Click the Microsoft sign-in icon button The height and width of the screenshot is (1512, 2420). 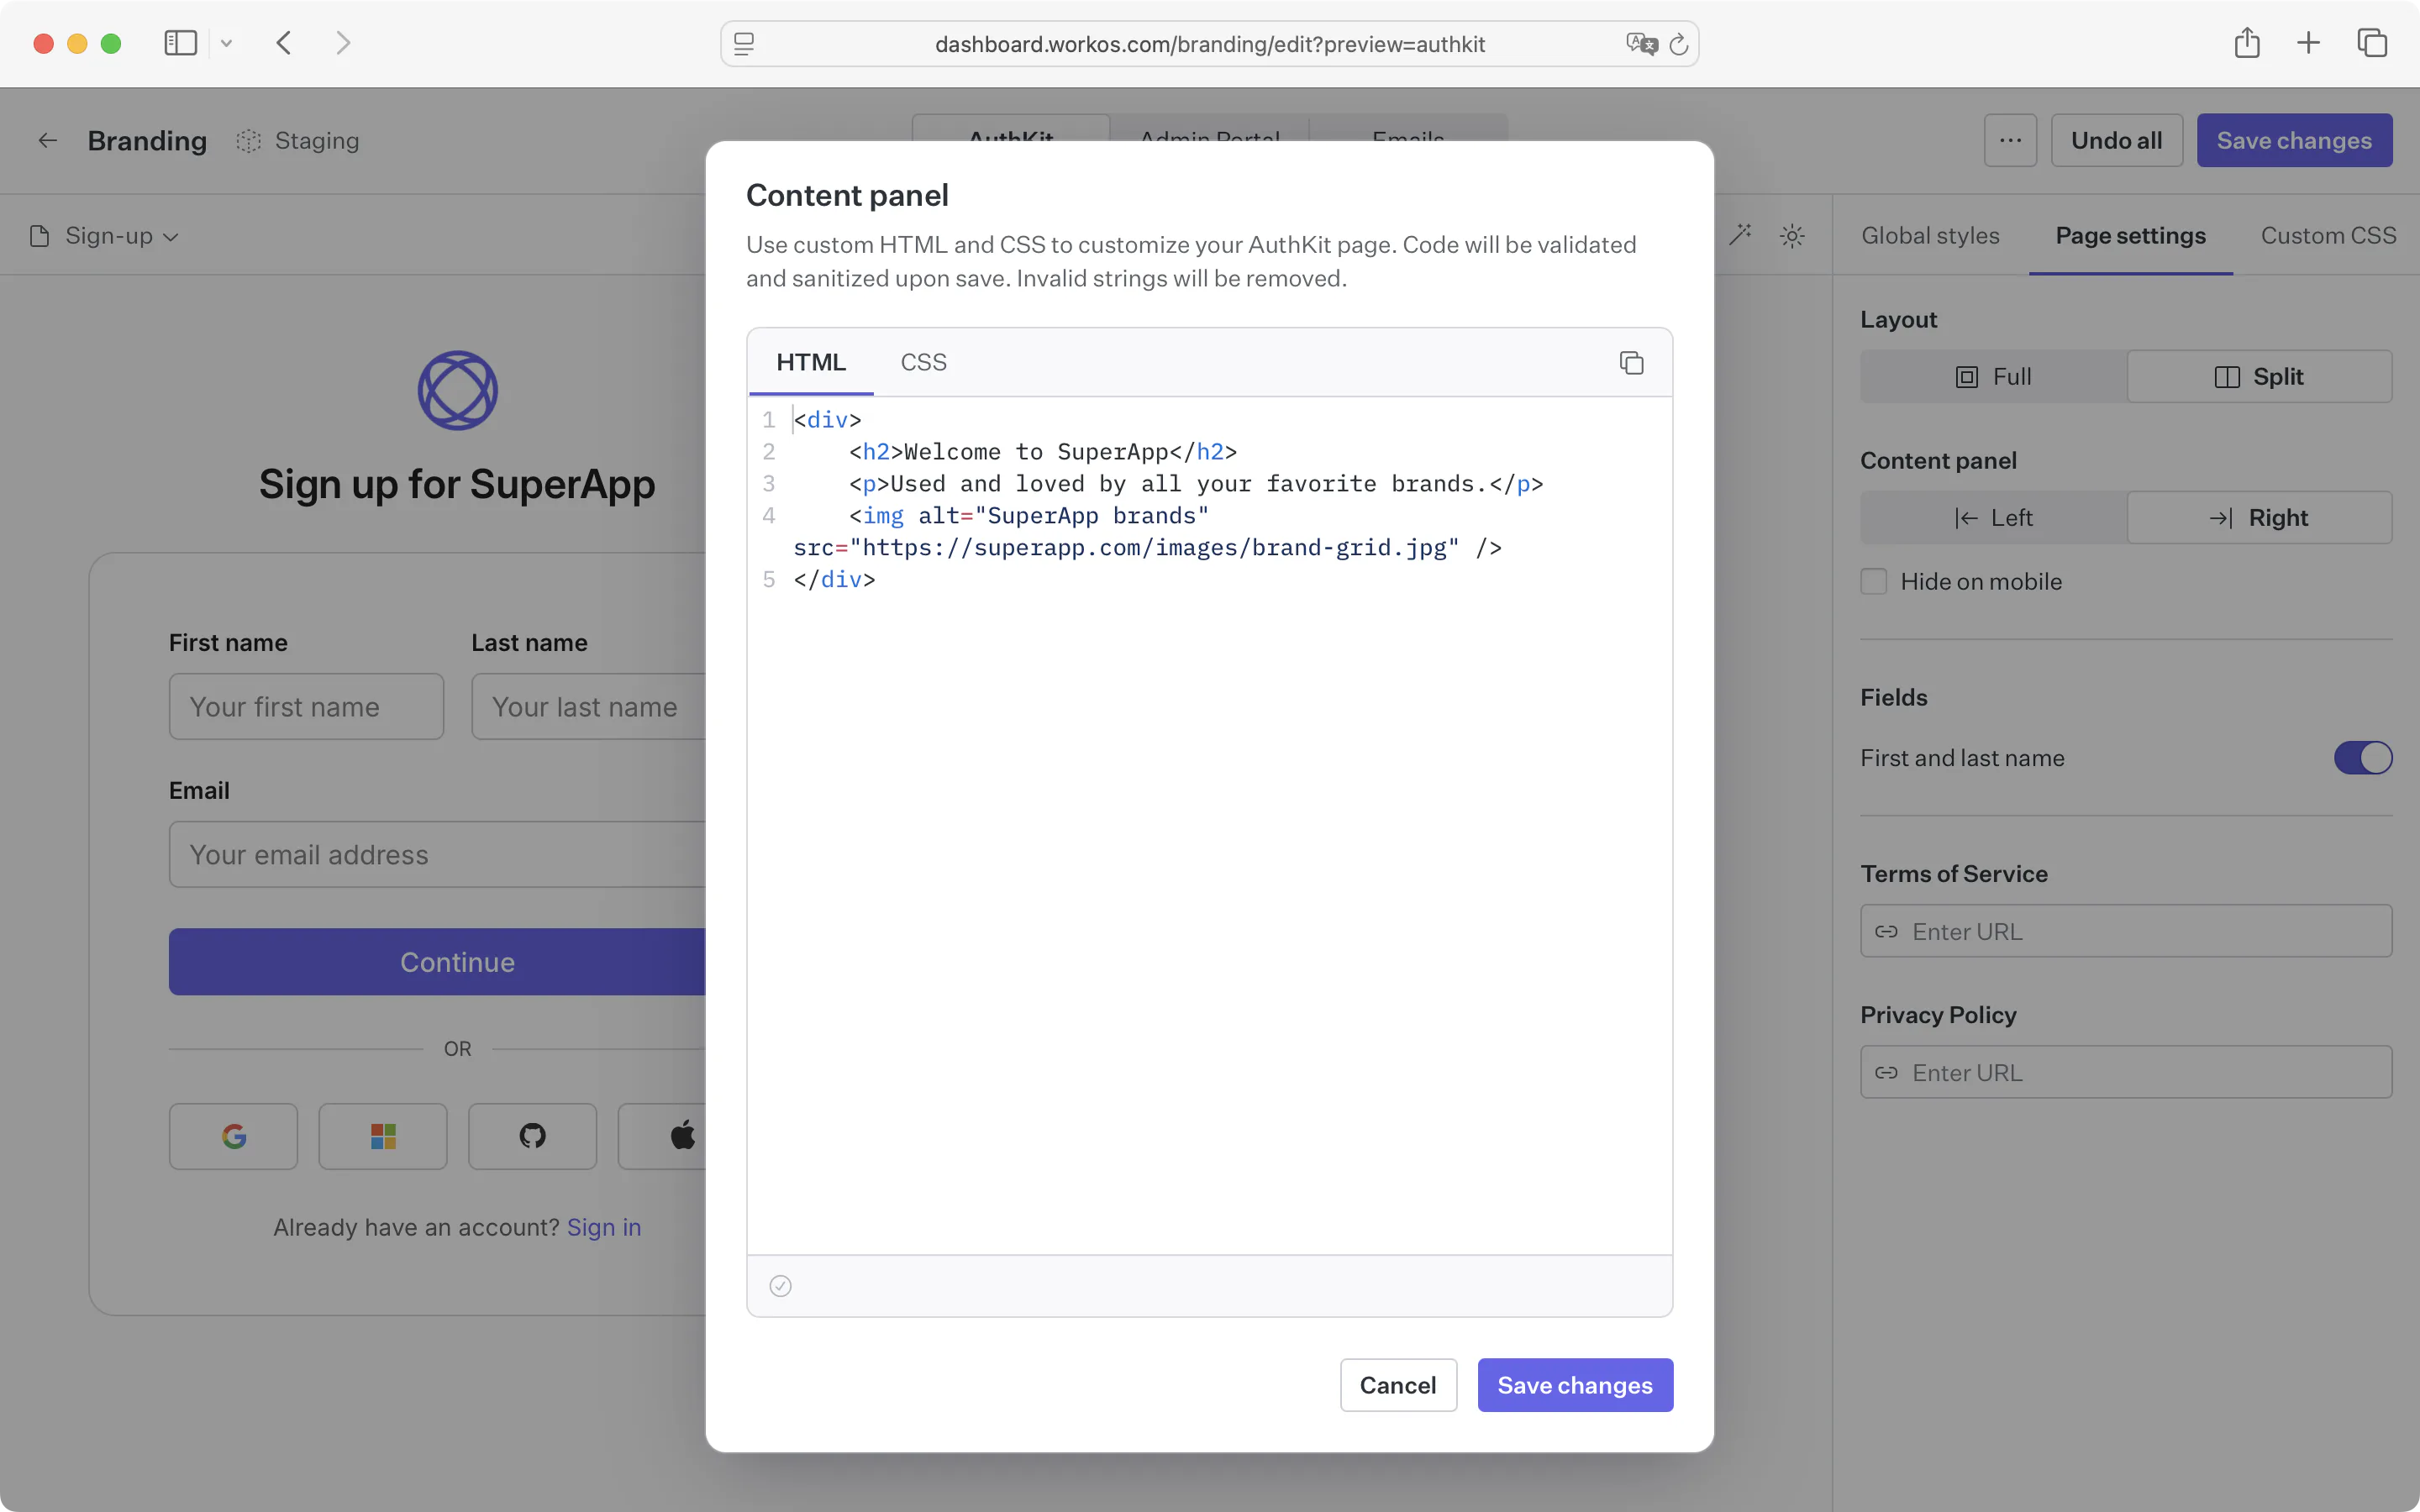click(383, 1136)
